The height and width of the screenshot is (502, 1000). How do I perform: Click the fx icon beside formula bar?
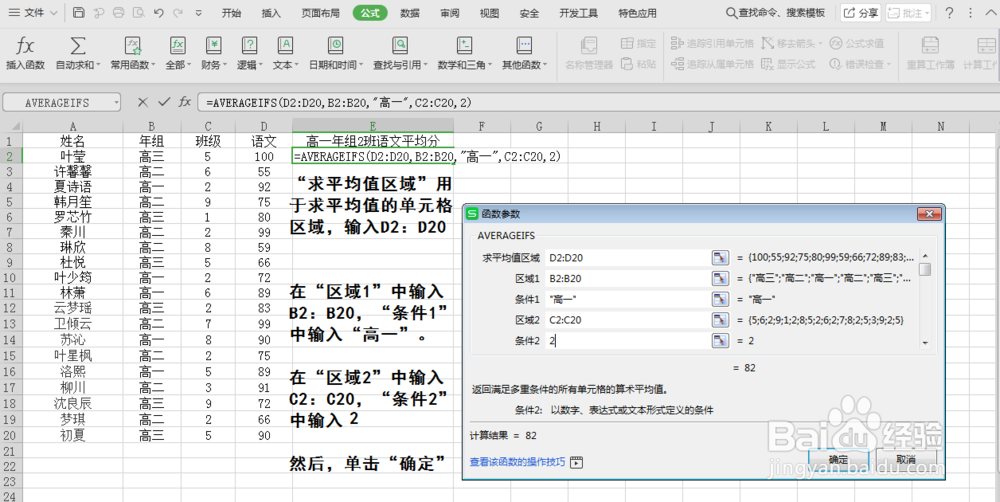(x=185, y=102)
